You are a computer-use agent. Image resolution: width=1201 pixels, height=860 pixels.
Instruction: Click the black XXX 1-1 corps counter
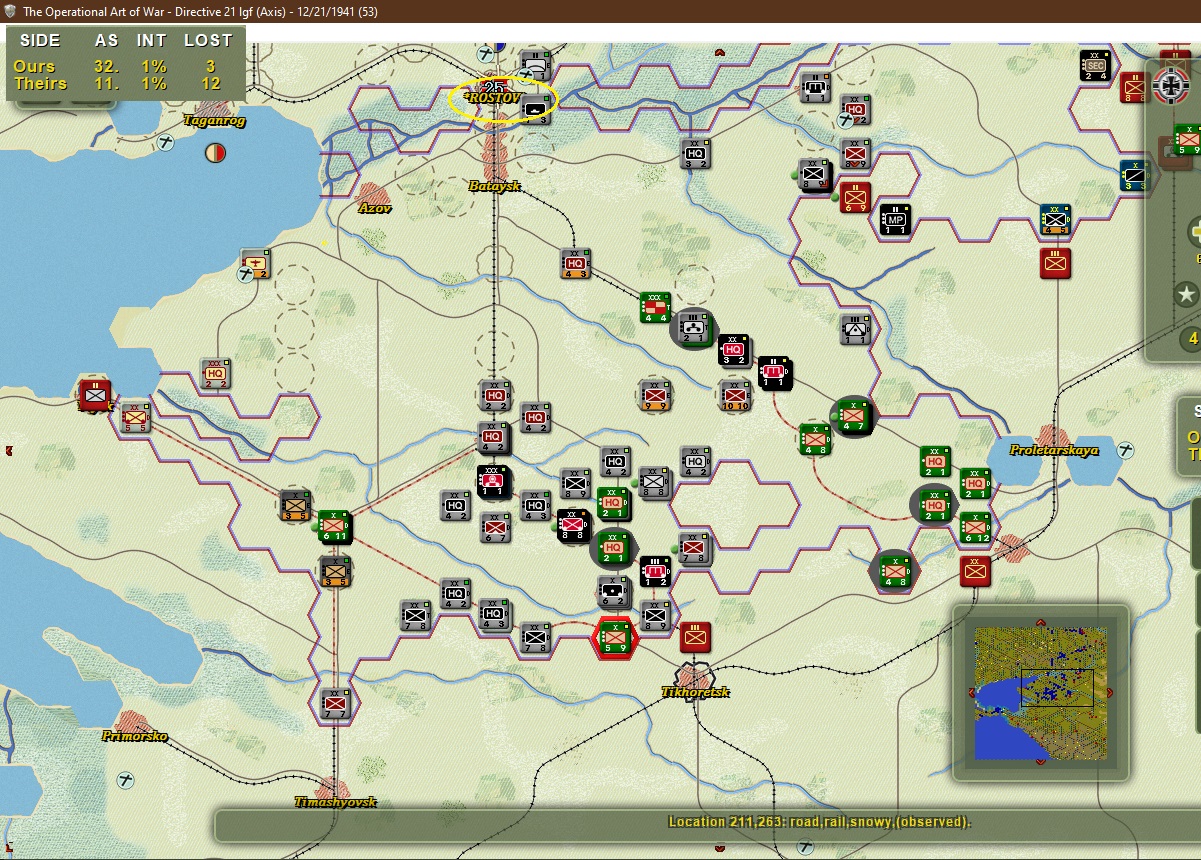[493, 481]
